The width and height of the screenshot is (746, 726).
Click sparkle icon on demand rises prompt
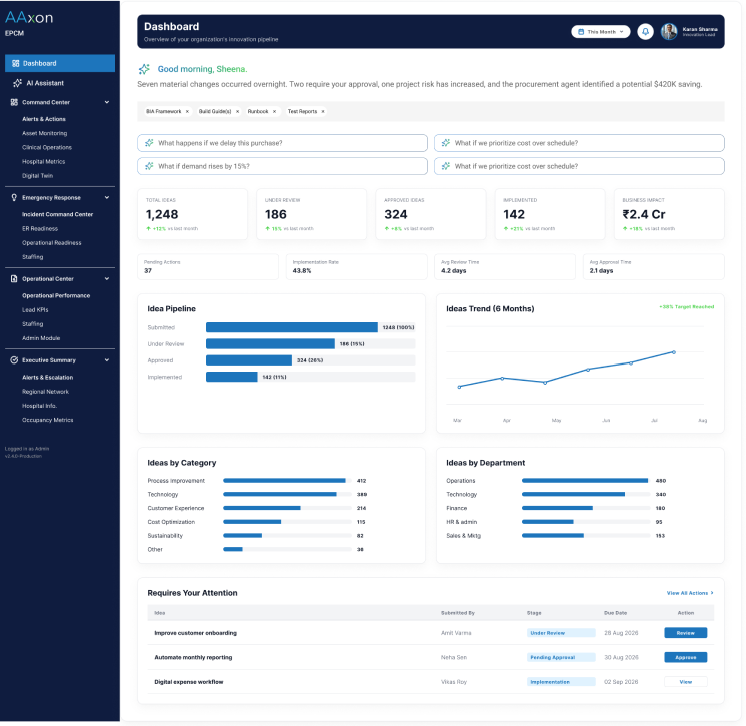click(x=149, y=166)
